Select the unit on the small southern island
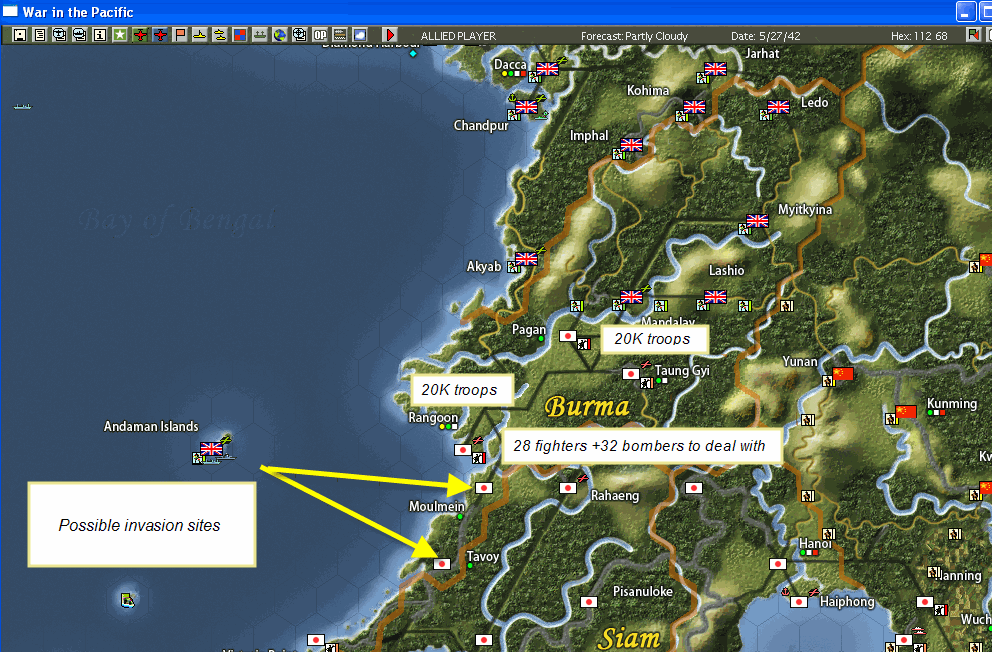The width and height of the screenshot is (992, 652). [x=128, y=599]
